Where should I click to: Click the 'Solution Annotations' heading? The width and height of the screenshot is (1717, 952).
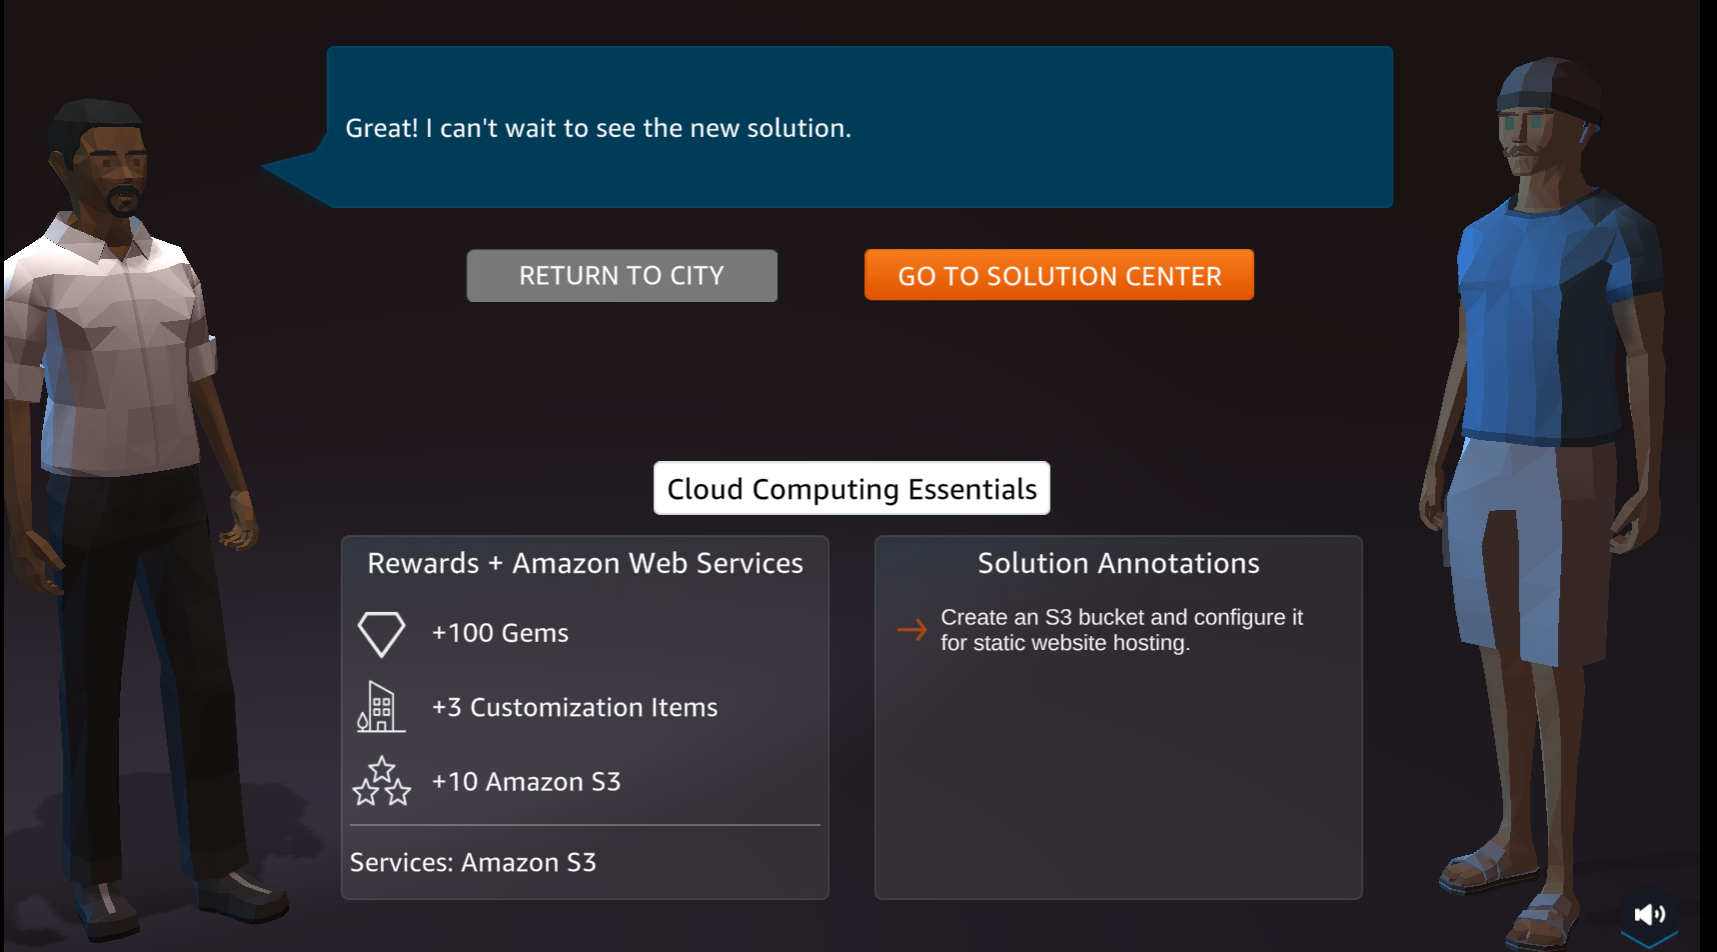[x=1118, y=563]
